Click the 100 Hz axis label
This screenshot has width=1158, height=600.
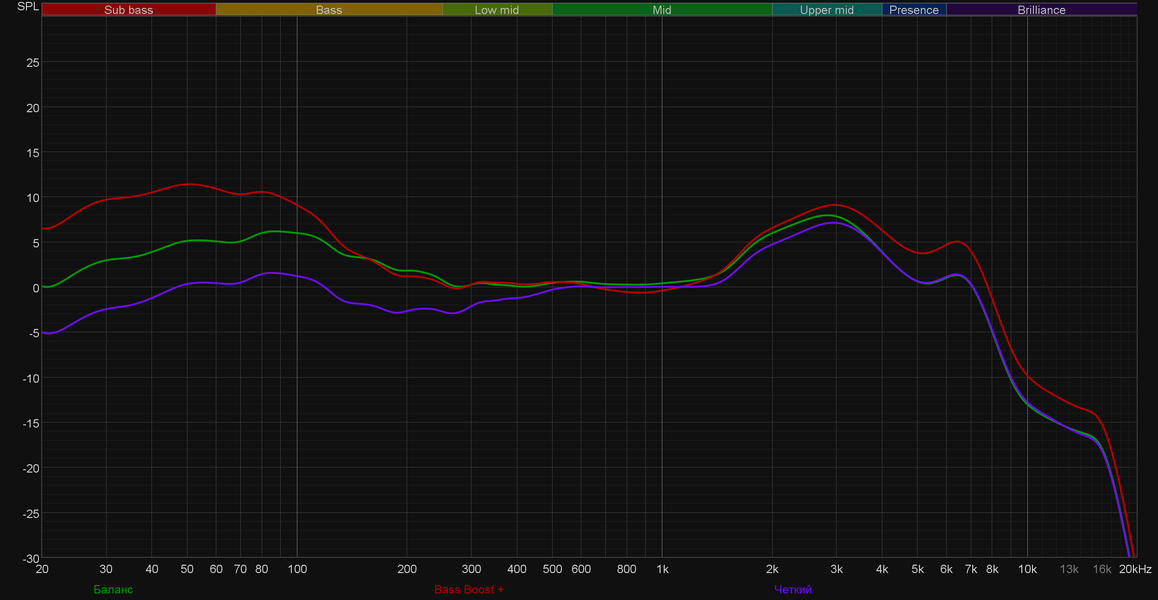pyautogui.click(x=297, y=569)
